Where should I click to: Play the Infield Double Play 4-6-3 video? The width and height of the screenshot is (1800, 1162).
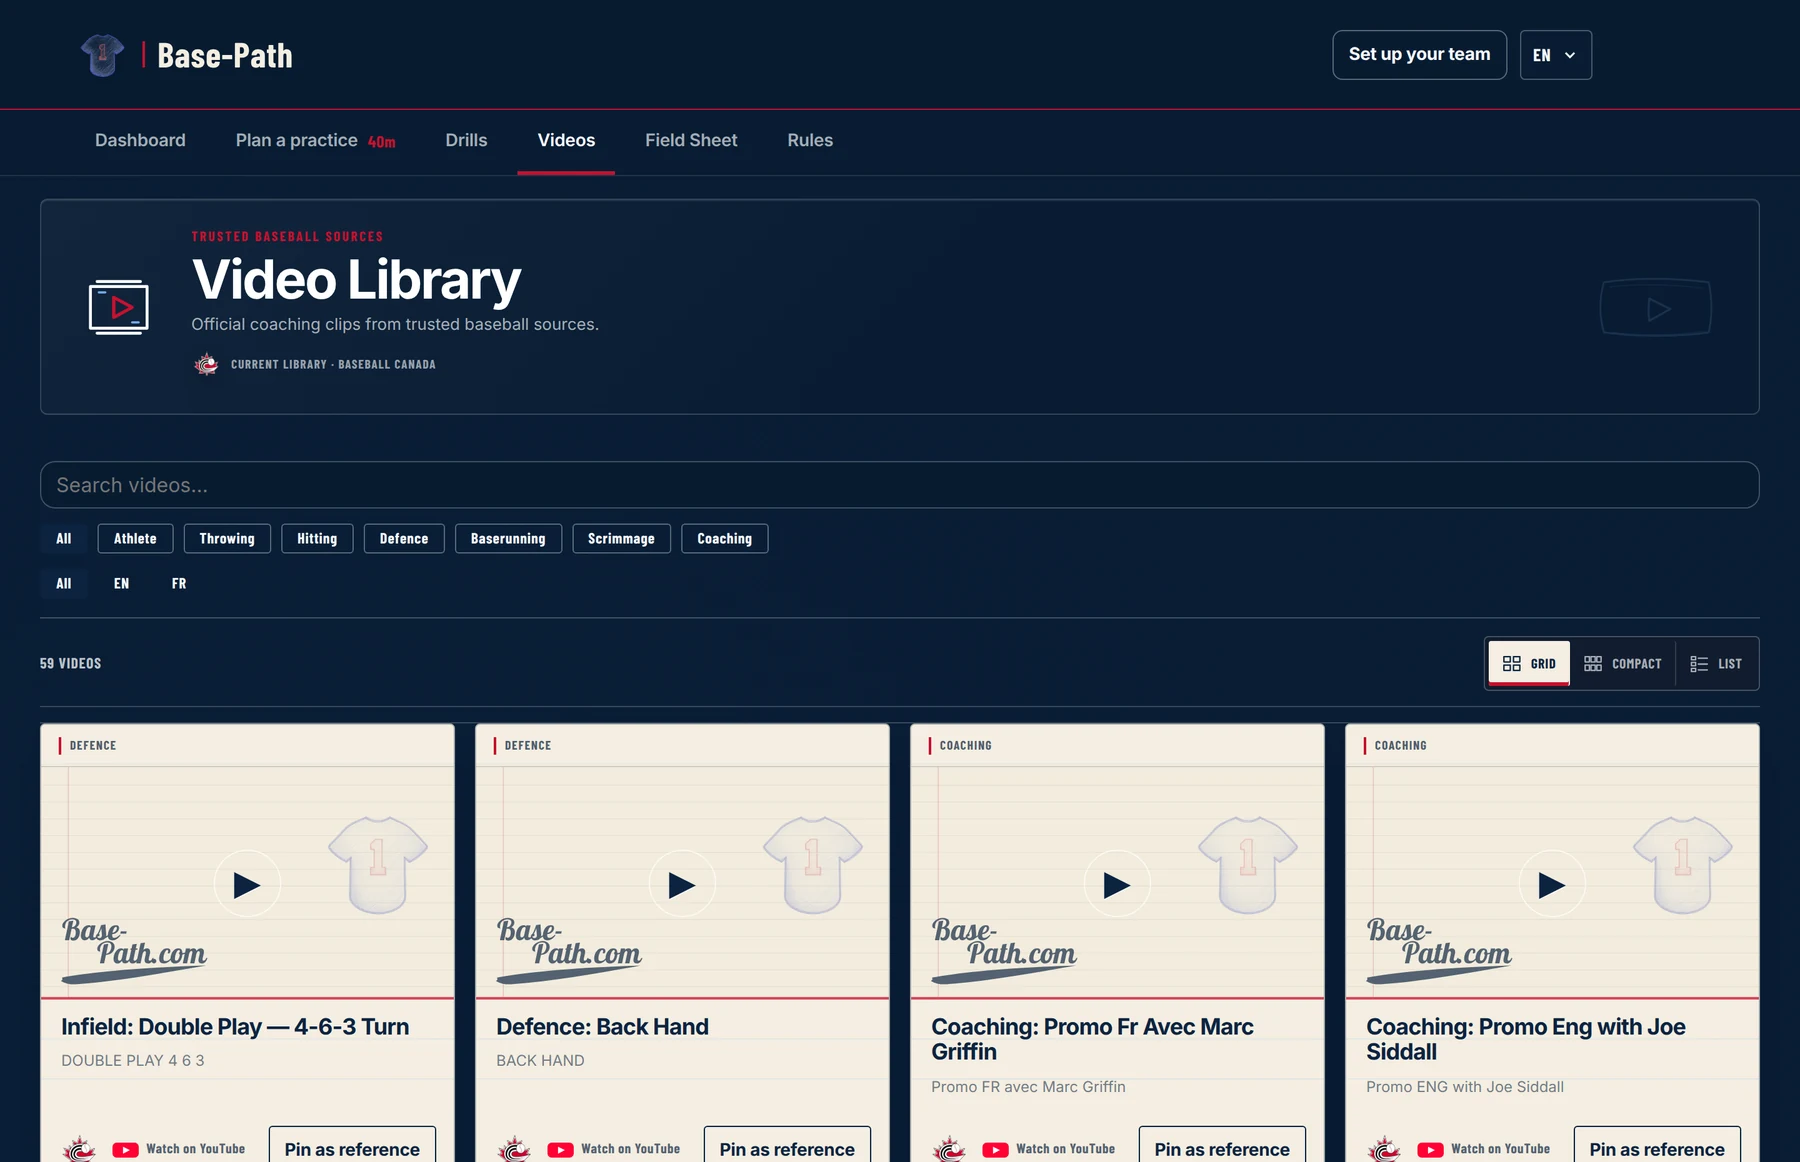[247, 884]
